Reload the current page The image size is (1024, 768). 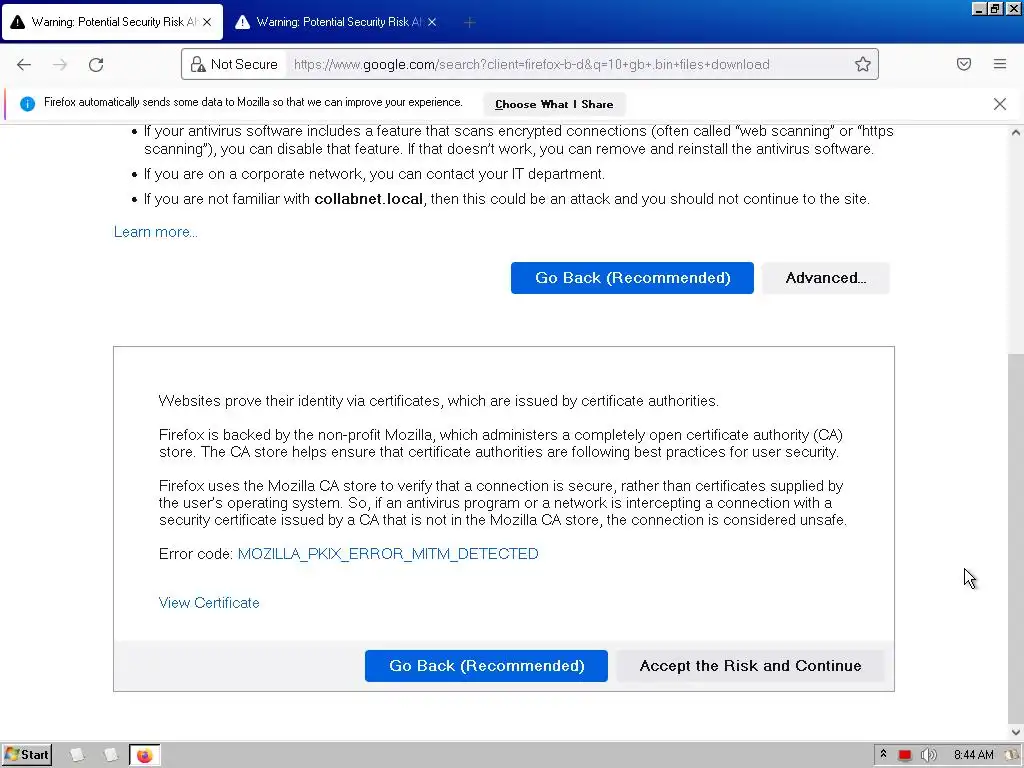coord(96,64)
